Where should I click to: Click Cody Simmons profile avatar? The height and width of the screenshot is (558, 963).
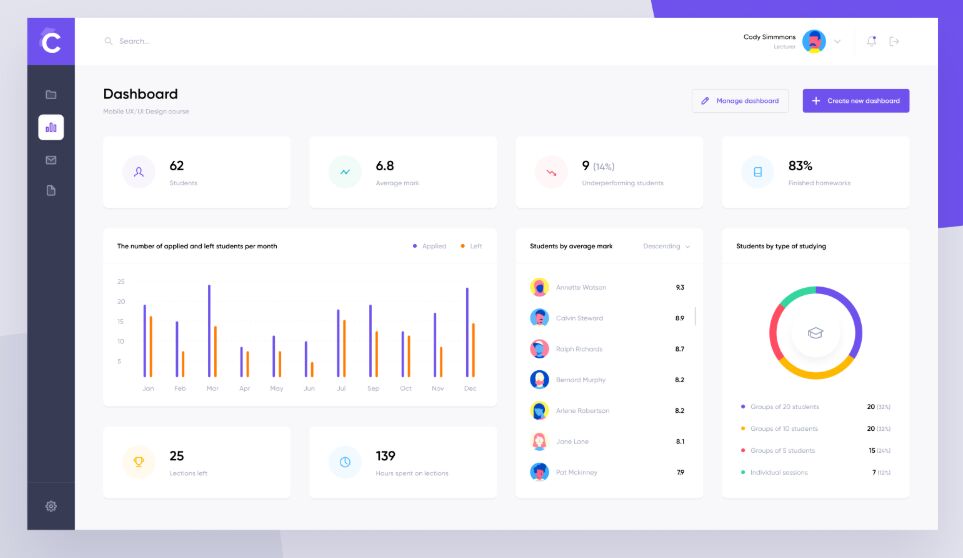[x=814, y=41]
